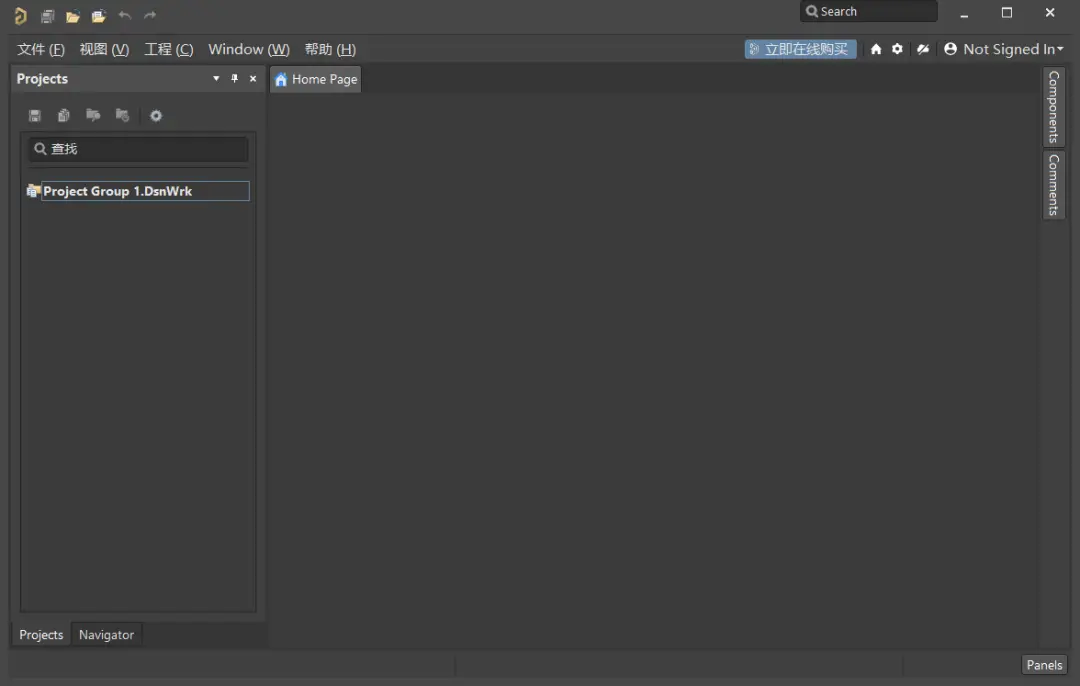Open the 视图 (V) menu
The height and width of the screenshot is (686, 1080).
point(104,50)
